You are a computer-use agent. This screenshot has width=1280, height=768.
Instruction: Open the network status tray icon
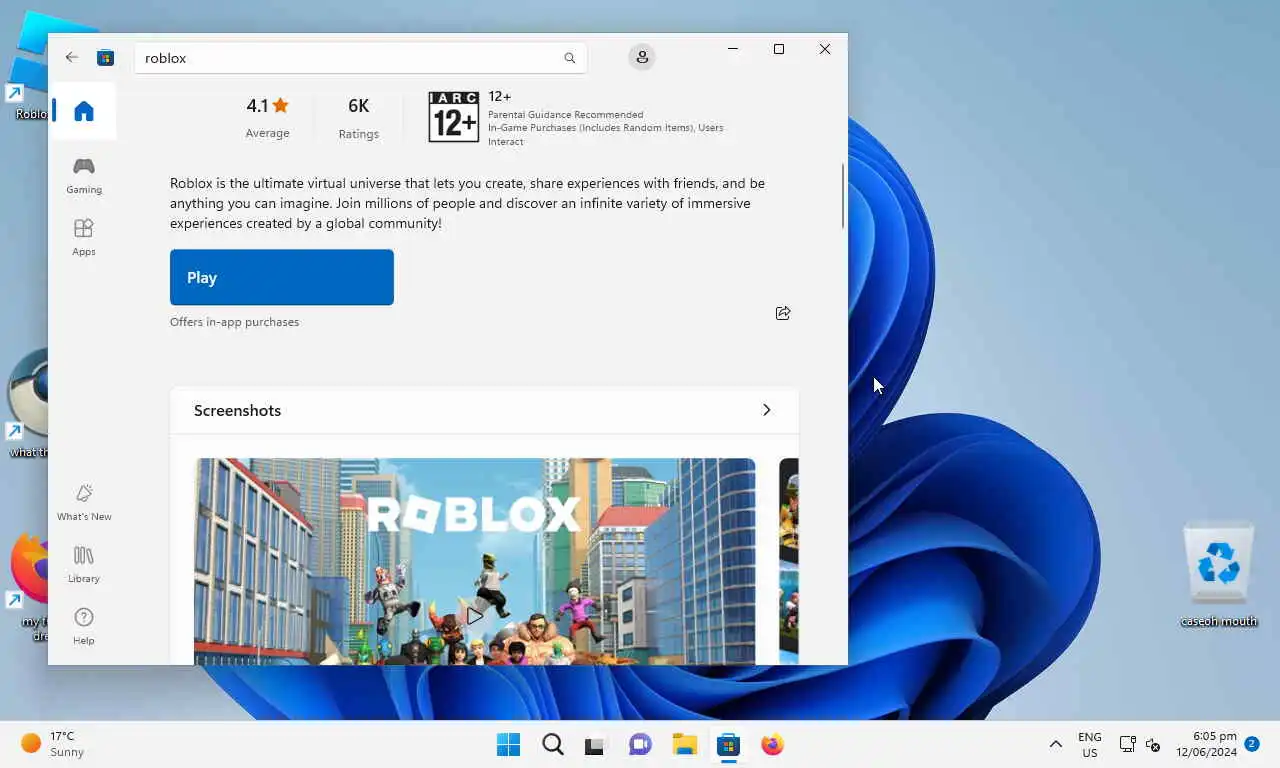[1127, 744]
